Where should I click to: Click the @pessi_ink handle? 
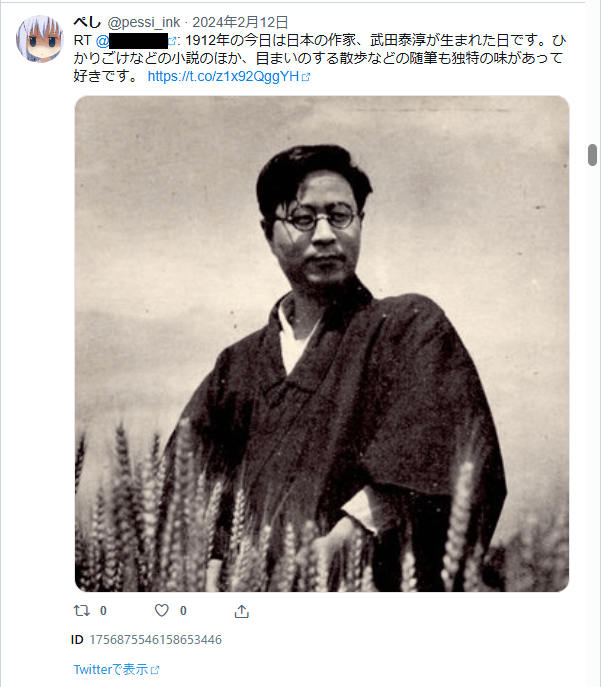[144, 22]
